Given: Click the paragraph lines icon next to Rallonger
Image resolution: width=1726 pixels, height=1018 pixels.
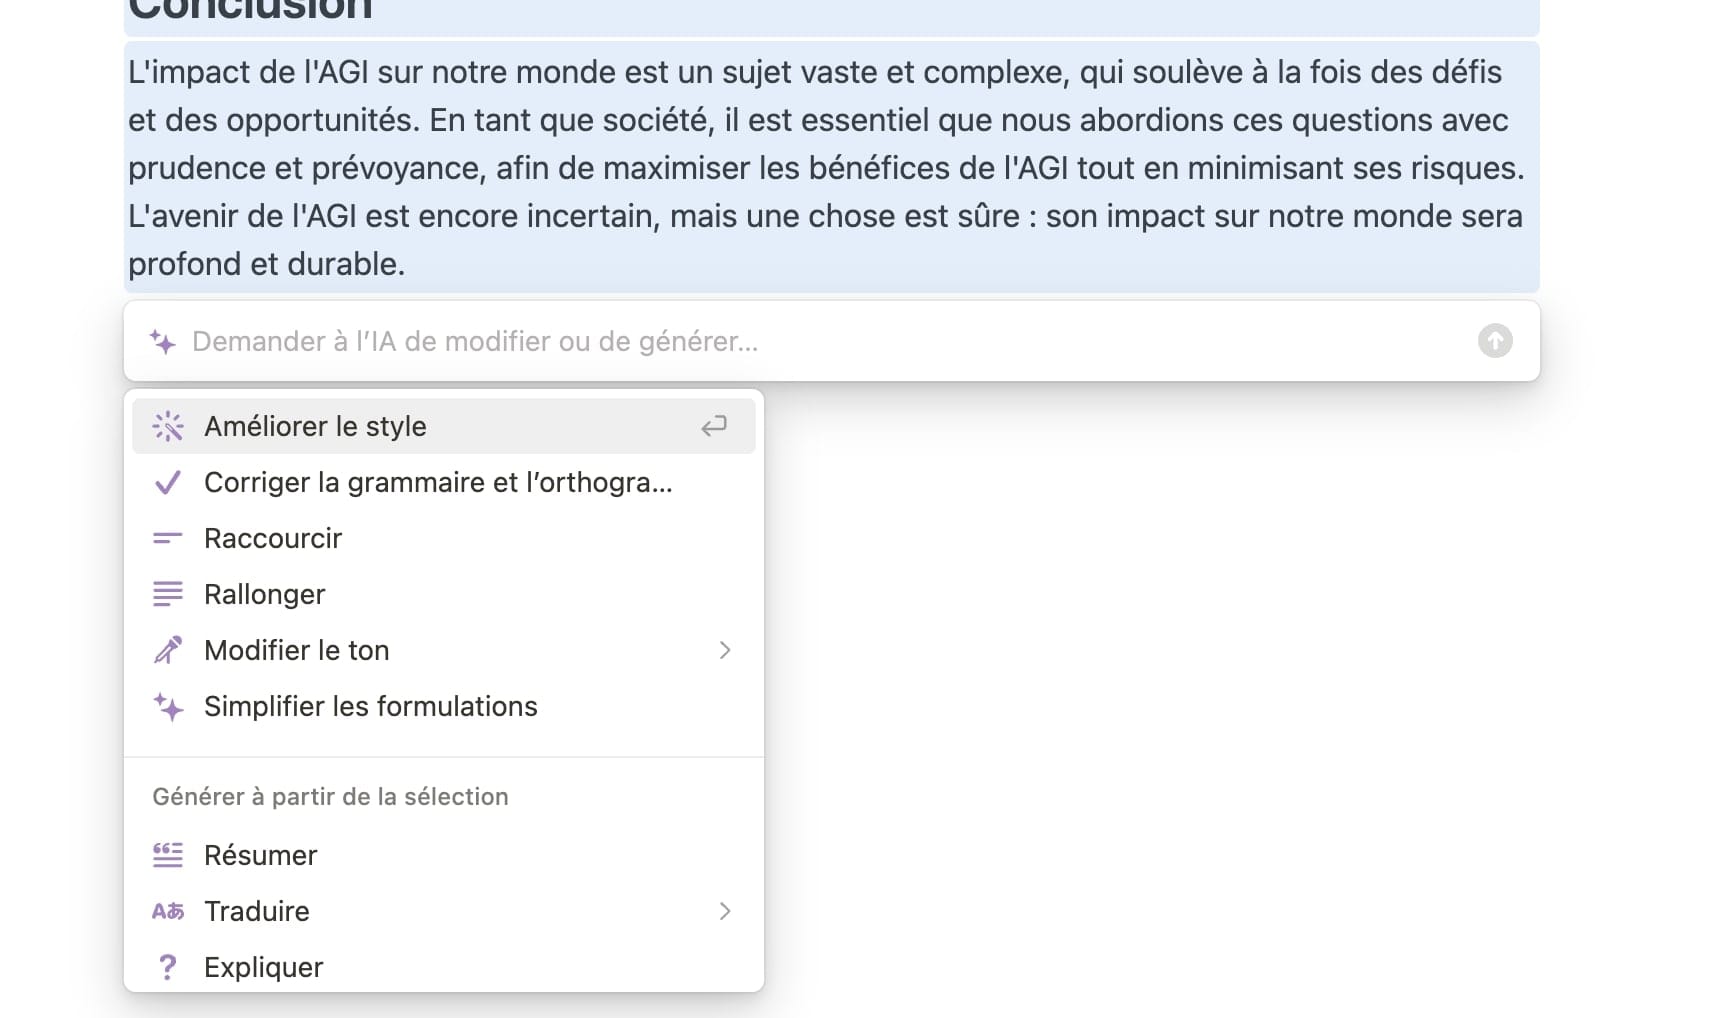Looking at the screenshot, I should [168, 594].
